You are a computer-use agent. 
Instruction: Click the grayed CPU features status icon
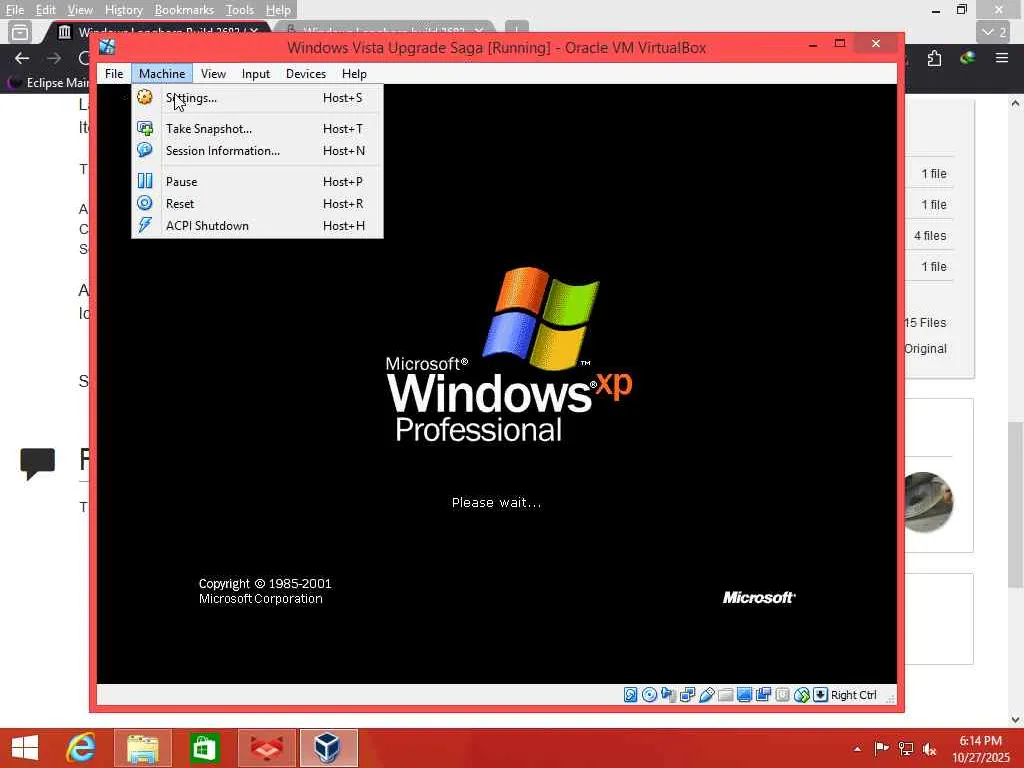(x=782, y=695)
